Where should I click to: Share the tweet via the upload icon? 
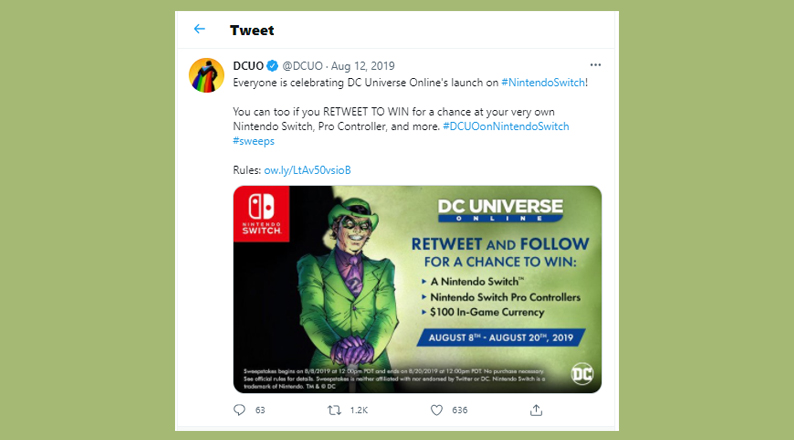[x=536, y=410]
